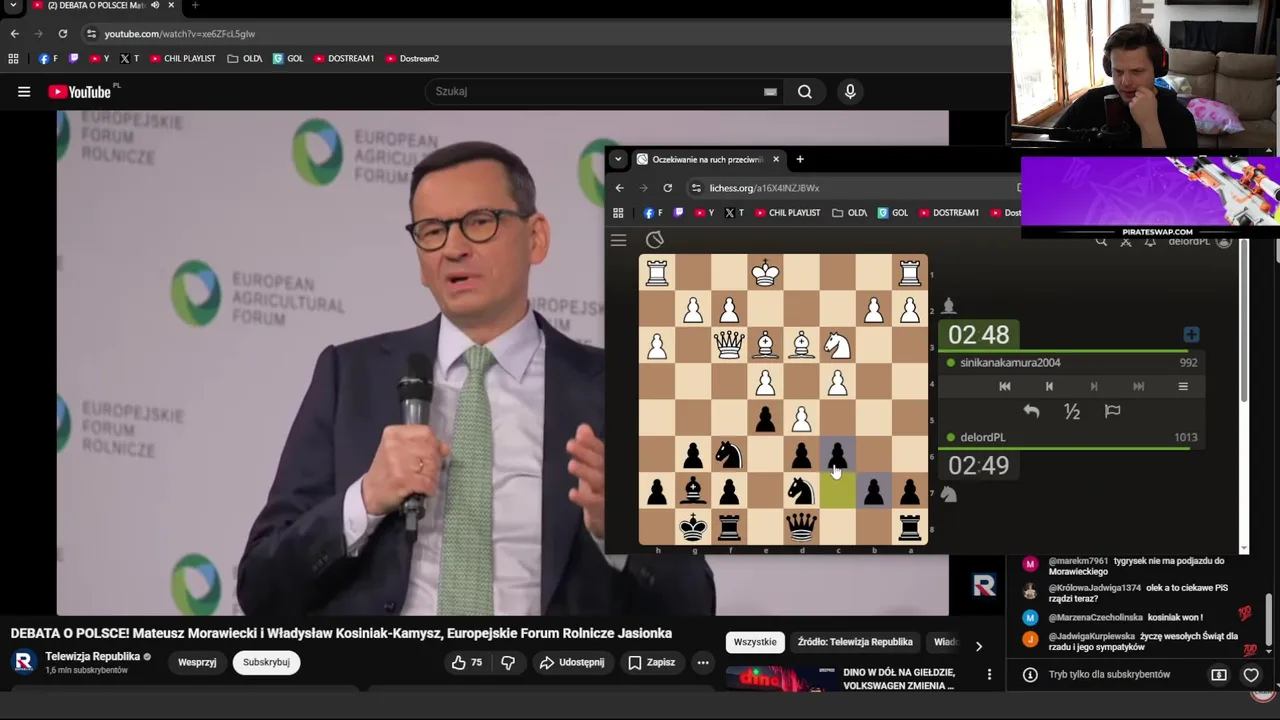Open Dostream2 bookmark in YouTube window
This screenshot has height=720, width=1280.
click(412, 59)
